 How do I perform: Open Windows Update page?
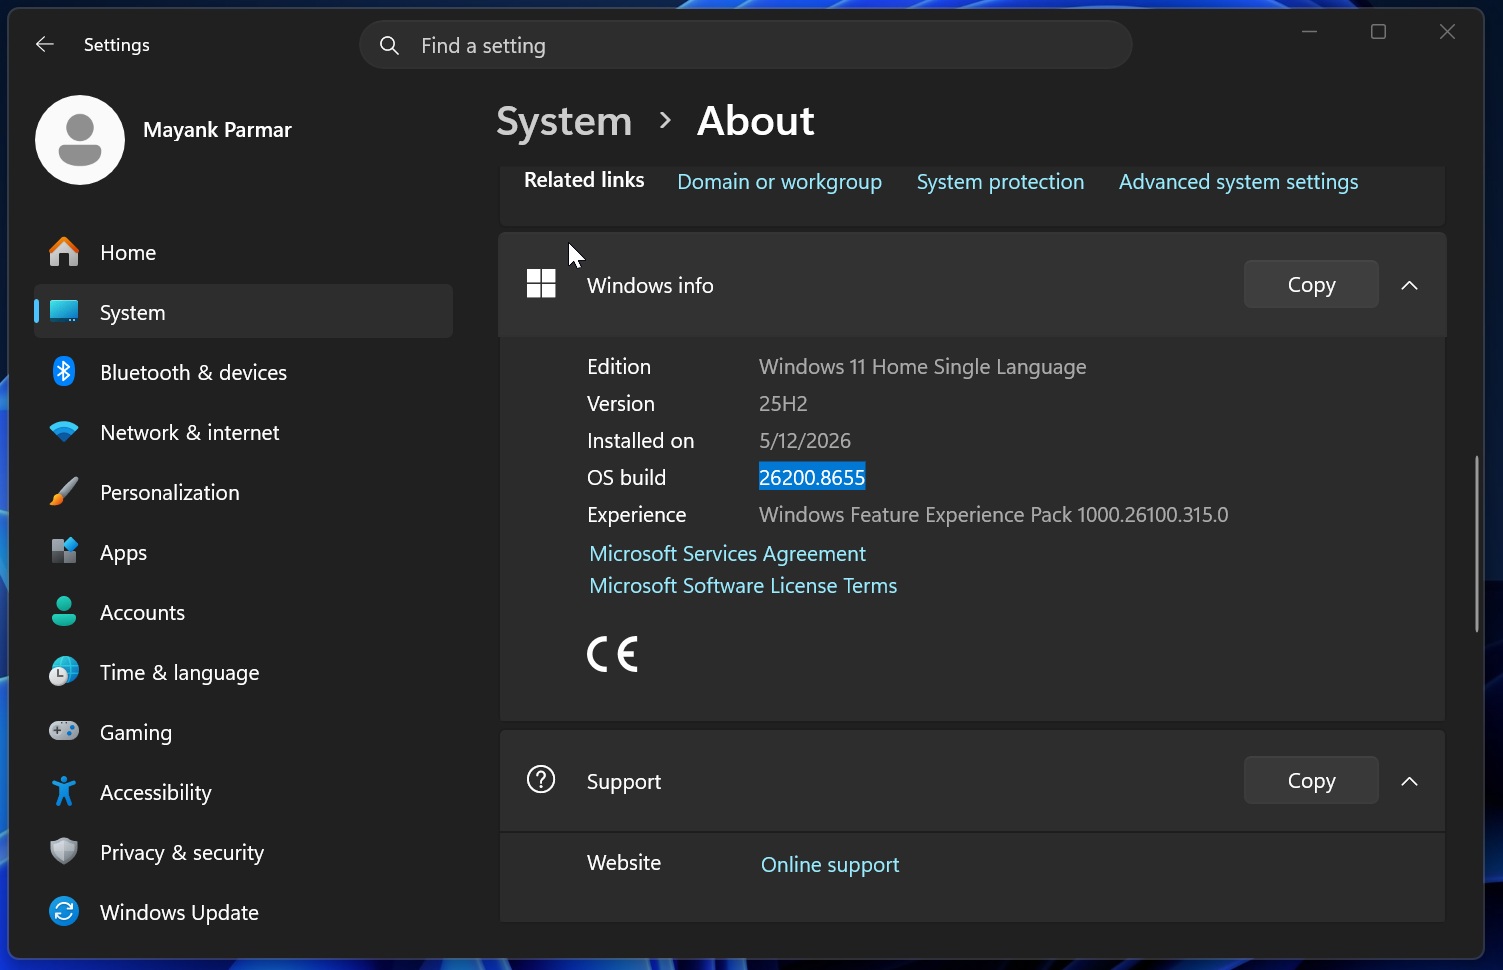click(x=243, y=912)
